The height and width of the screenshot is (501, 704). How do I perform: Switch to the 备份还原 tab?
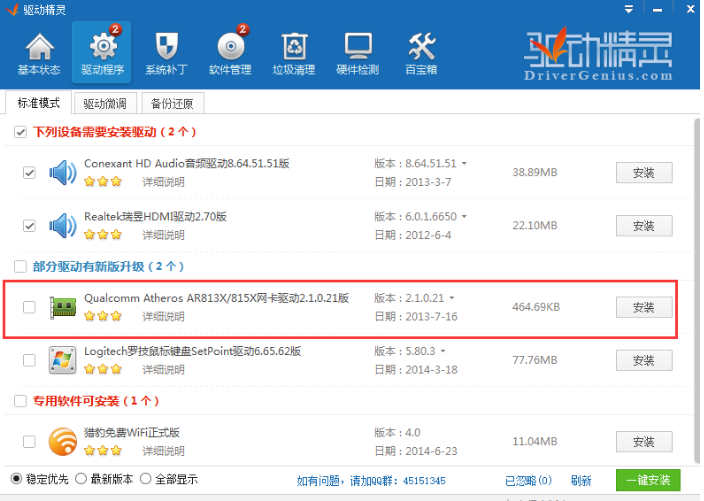click(172, 104)
